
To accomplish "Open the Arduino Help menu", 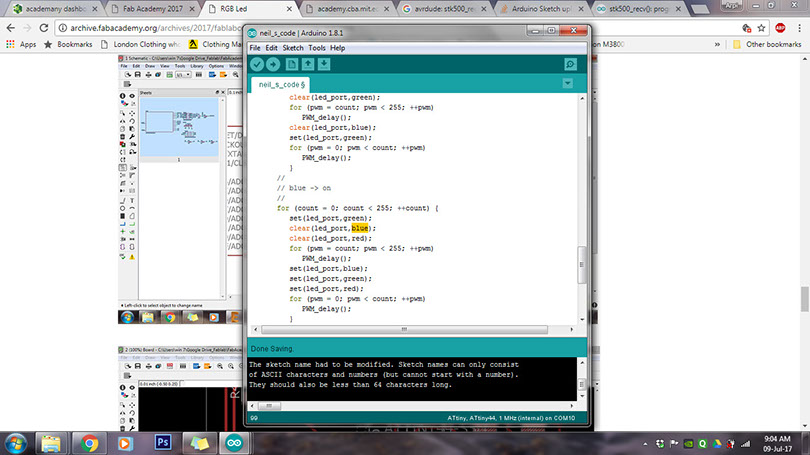I will [337, 48].
